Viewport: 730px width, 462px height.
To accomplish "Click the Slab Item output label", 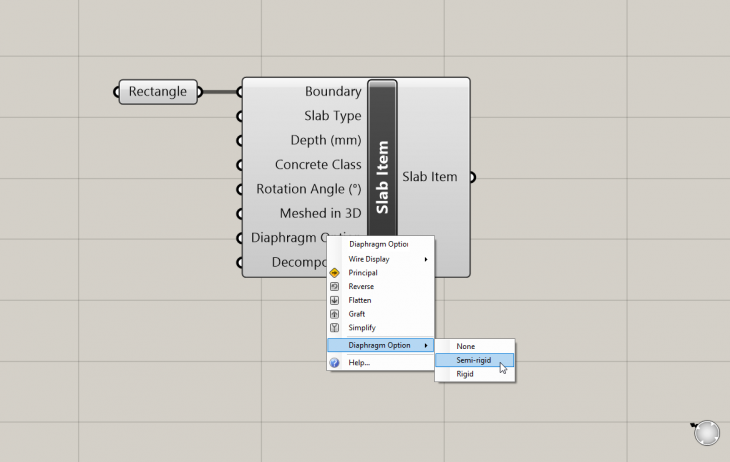I will pos(430,177).
